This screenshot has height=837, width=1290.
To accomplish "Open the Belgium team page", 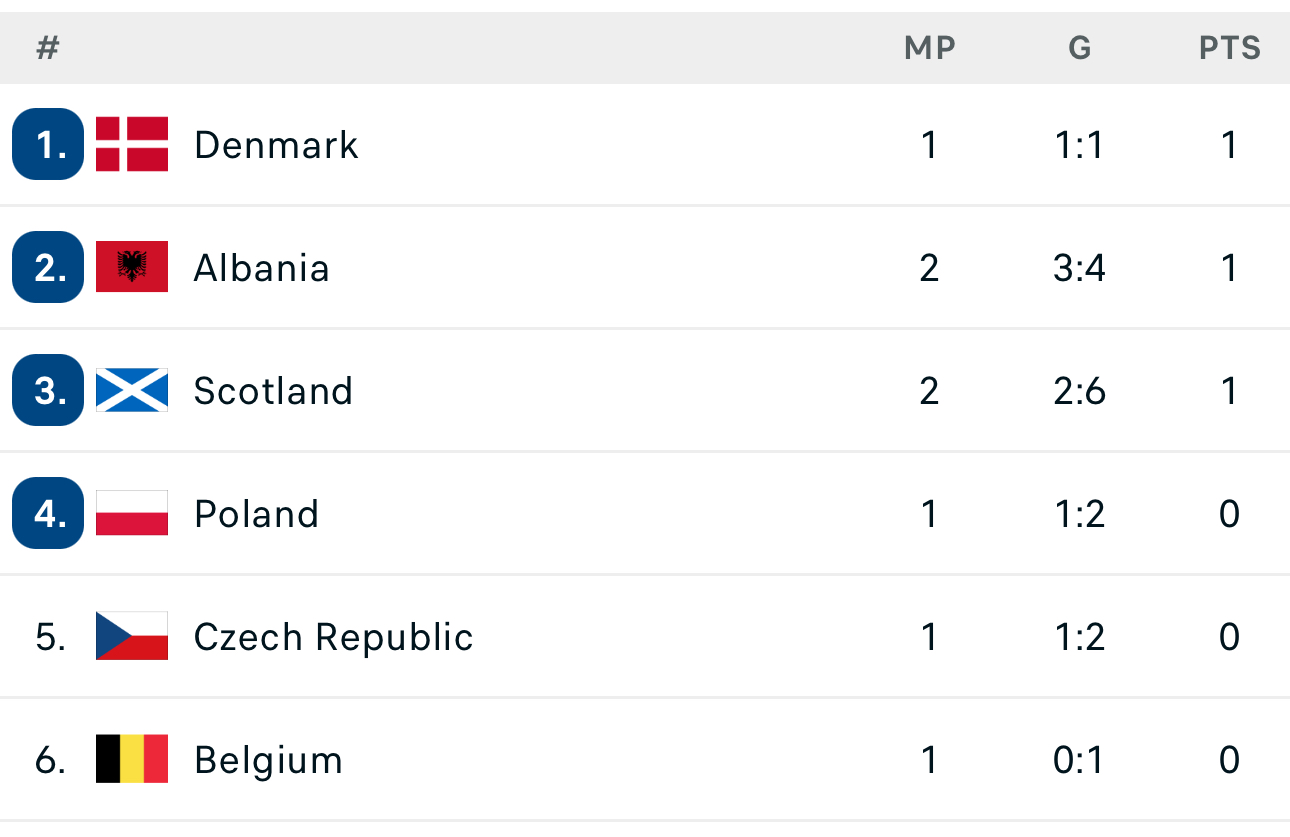I will (x=268, y=760).
